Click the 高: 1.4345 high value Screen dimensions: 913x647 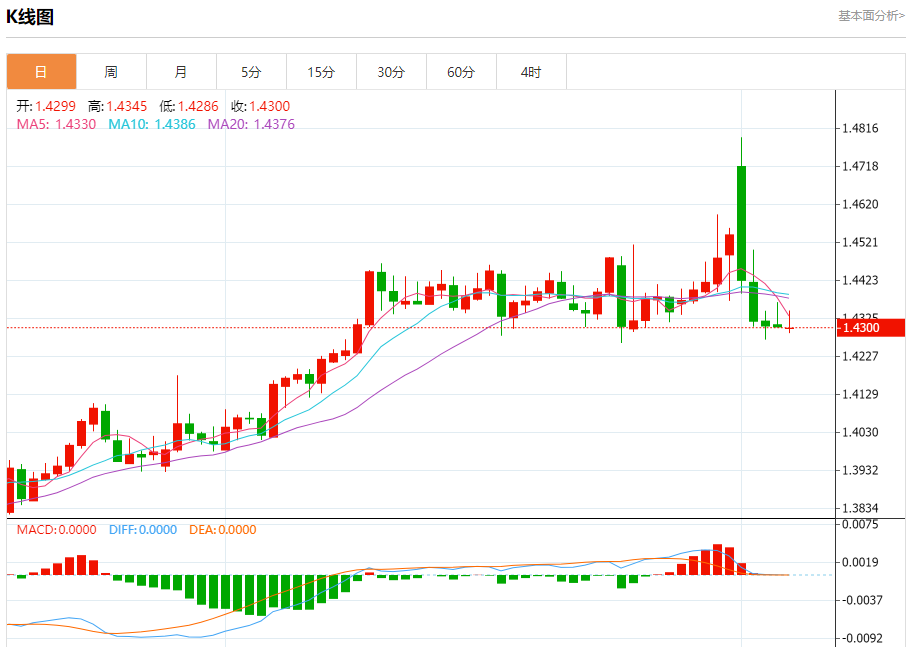(x=118, y=106)
